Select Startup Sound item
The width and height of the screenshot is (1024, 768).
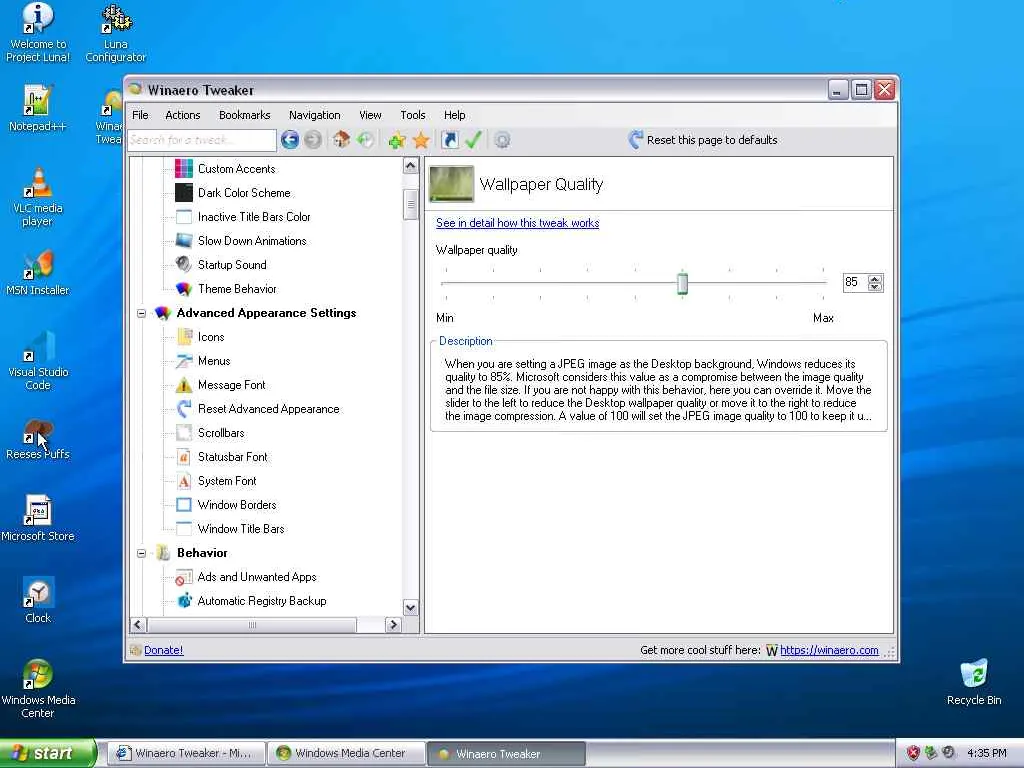pyautogui.click(x=232, y=264)
